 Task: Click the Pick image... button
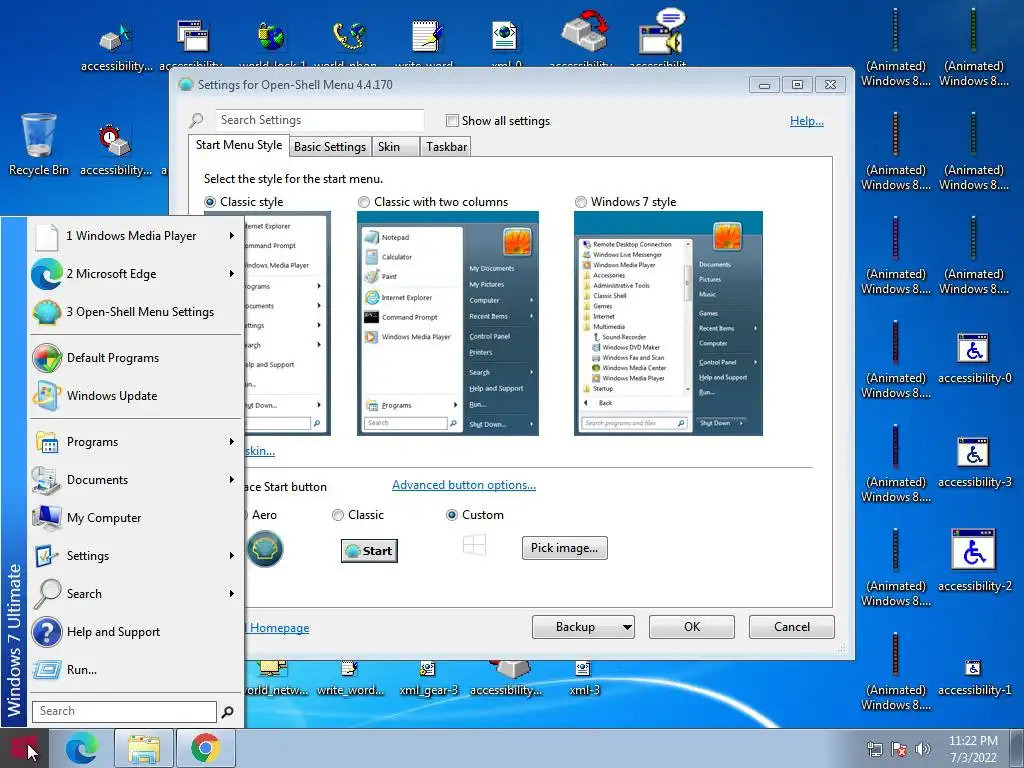(x=564, y=548)
